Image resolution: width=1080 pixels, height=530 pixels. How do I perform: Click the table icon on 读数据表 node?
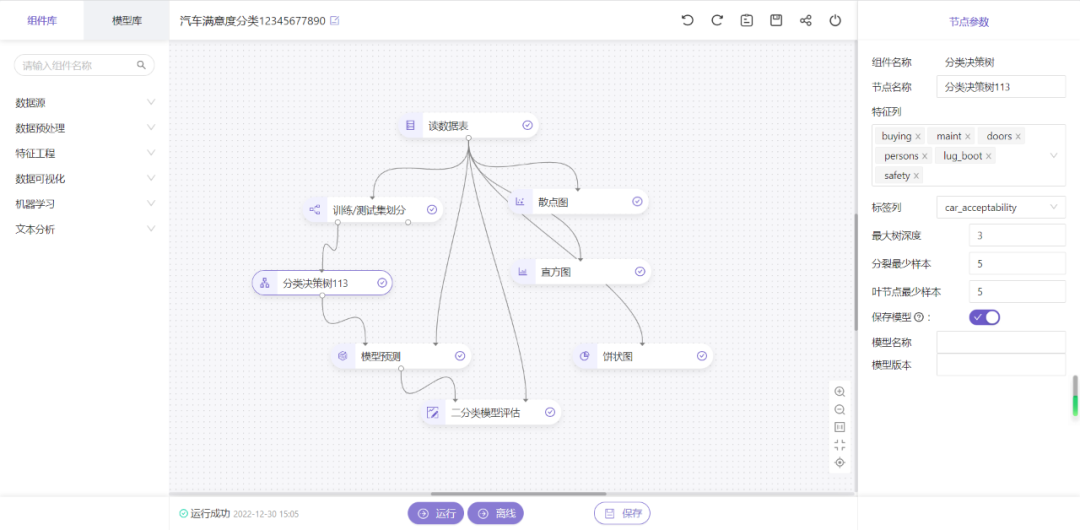click(x=411, y=125)
